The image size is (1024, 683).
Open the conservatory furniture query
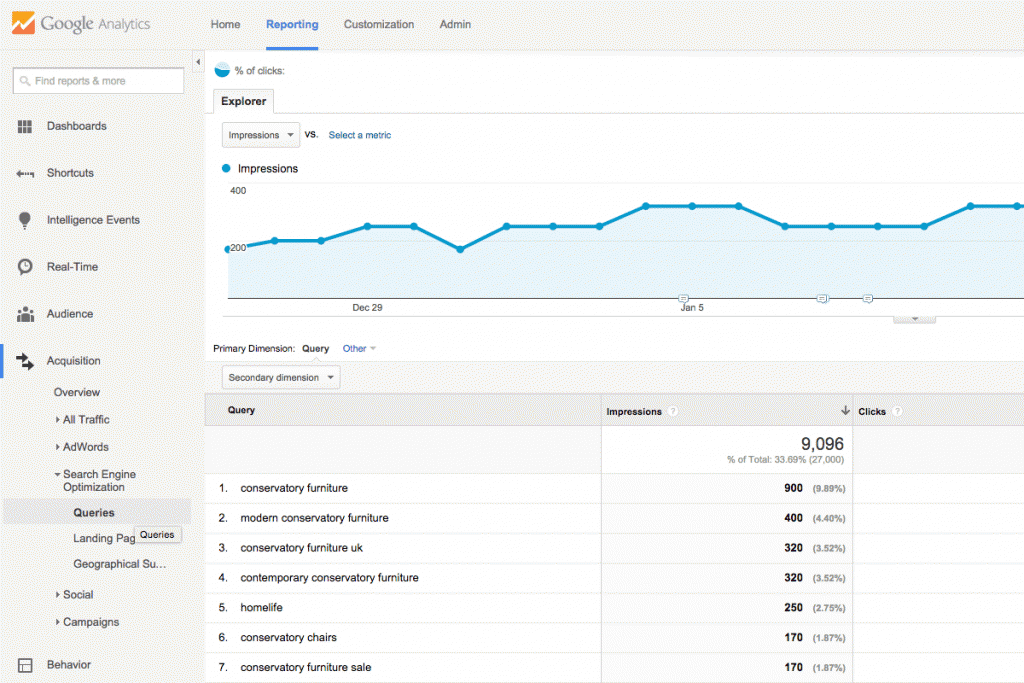[294, 488]
